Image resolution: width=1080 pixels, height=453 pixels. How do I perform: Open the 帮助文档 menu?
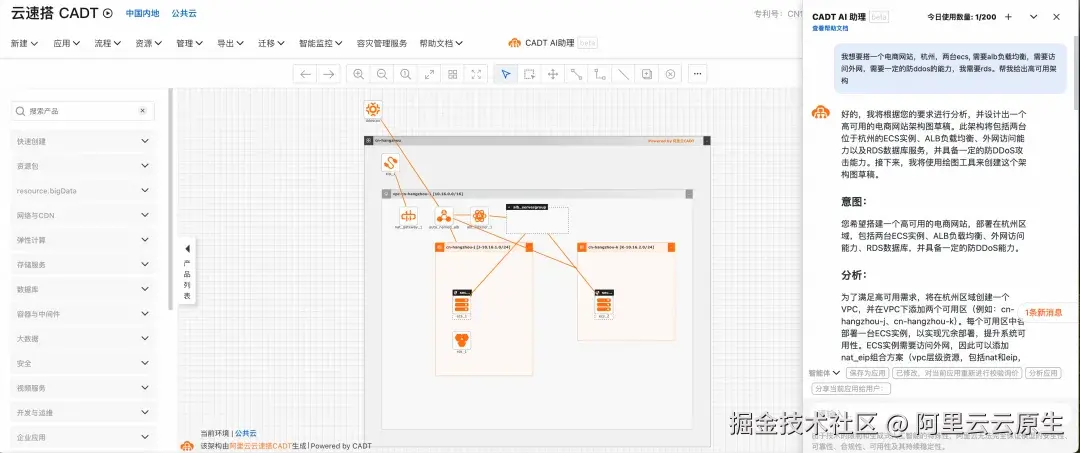(441, 43)
